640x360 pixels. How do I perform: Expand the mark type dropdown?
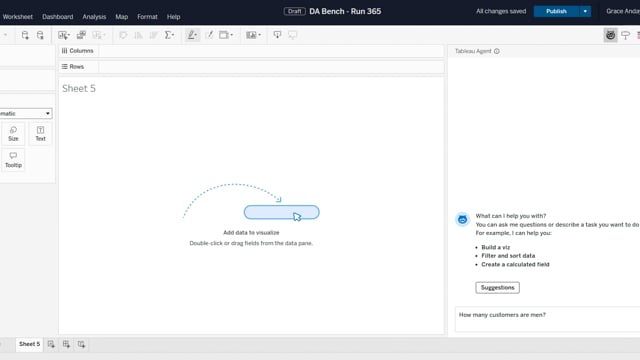tap(25, 113)
